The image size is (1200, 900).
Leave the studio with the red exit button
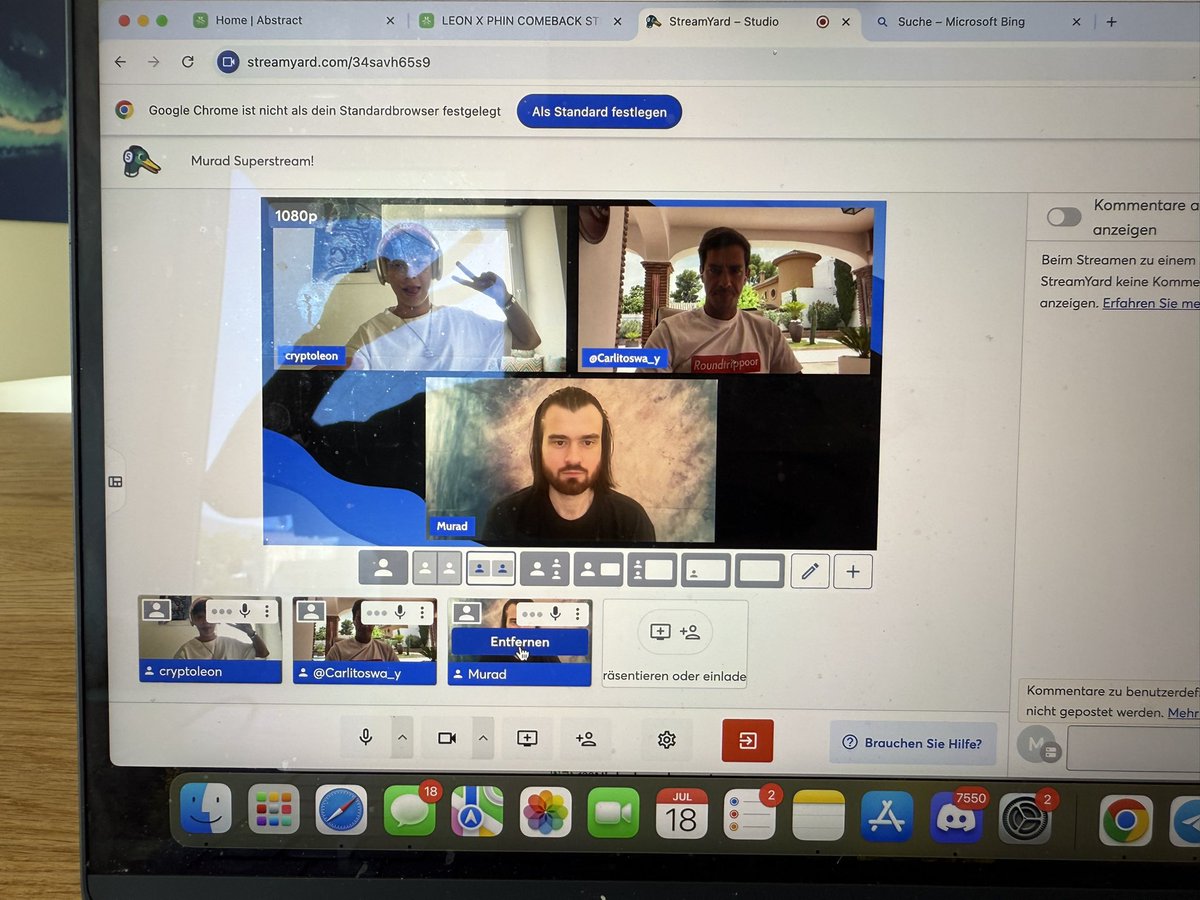(748, 741)
